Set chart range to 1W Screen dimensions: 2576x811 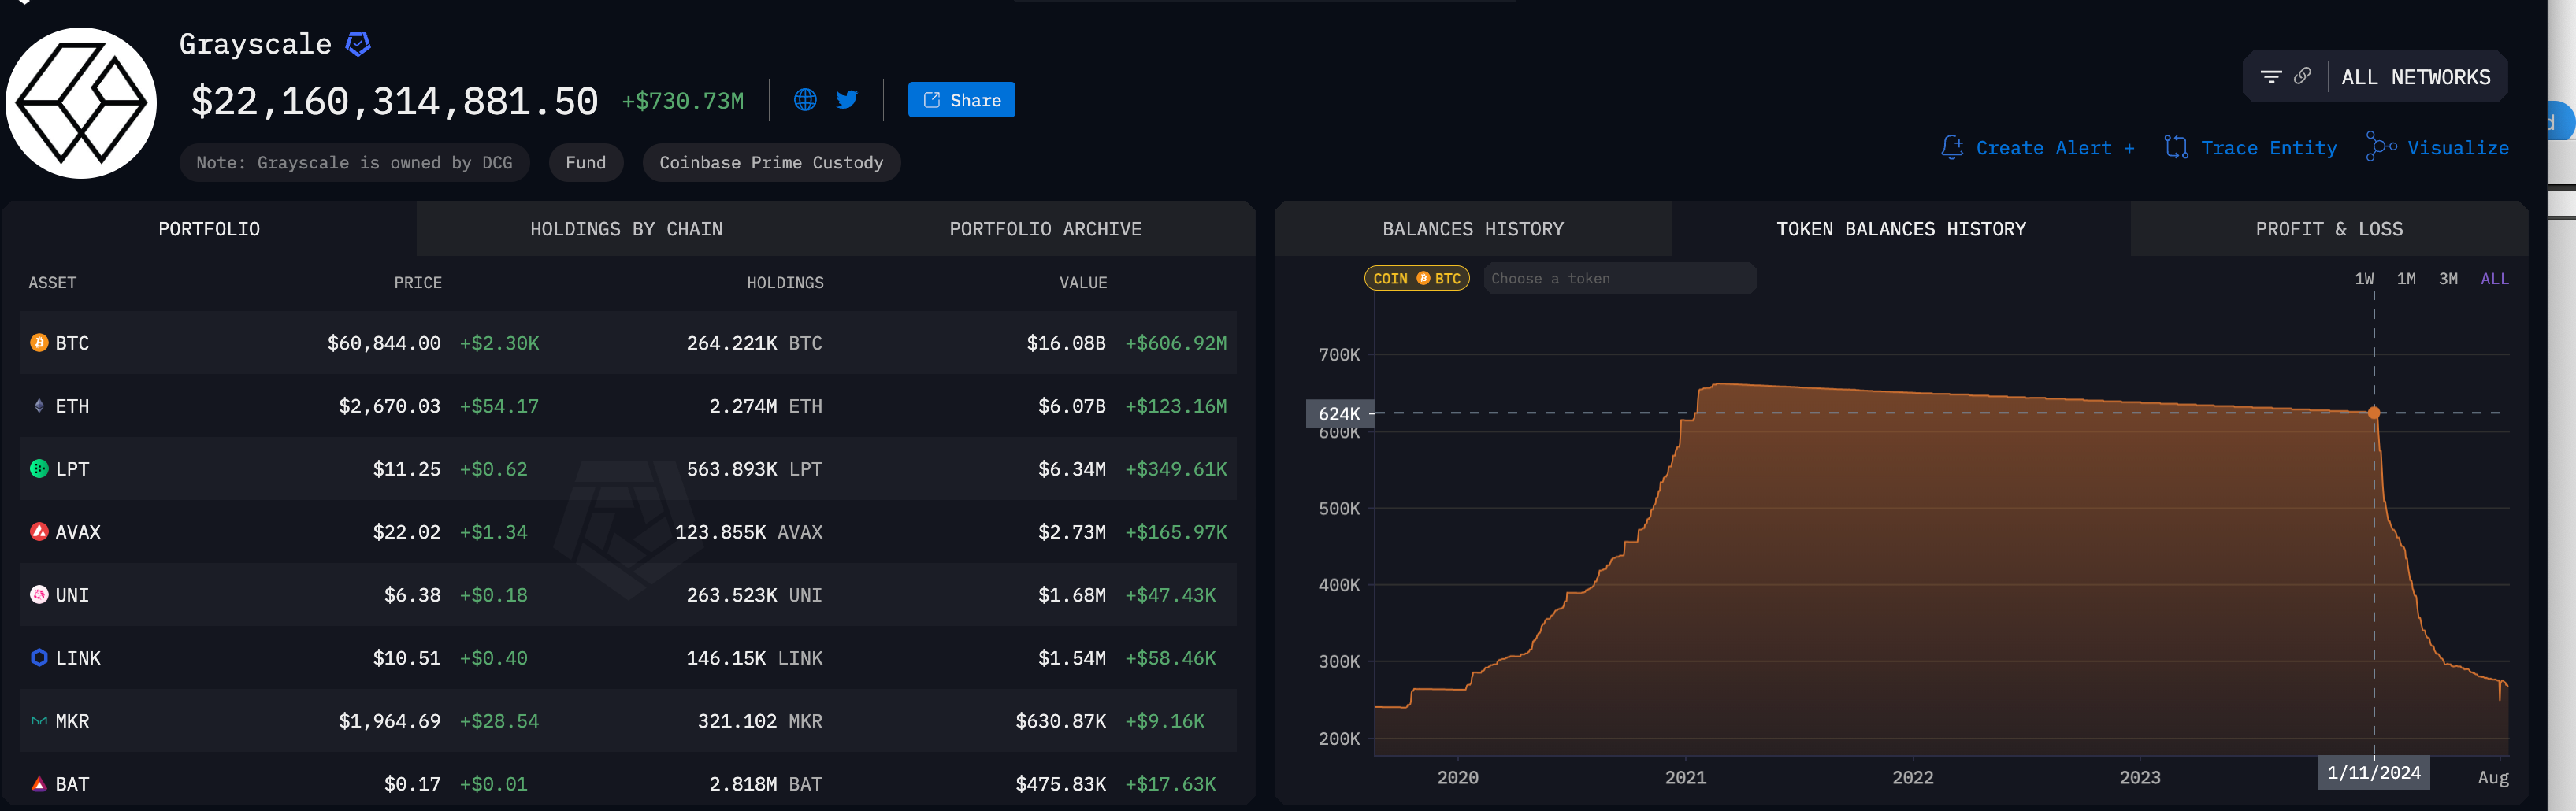coord(2364,279)
